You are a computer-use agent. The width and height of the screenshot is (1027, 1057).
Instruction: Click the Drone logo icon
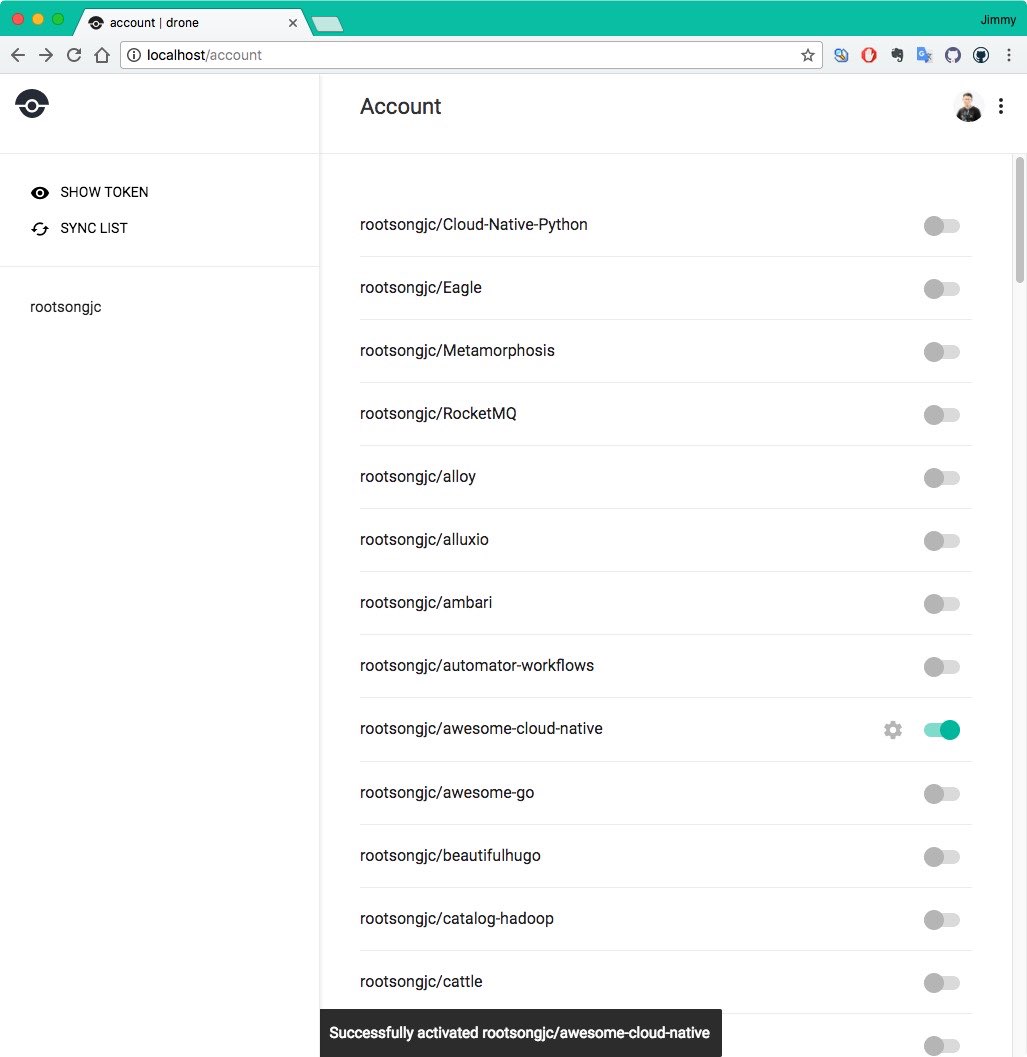32,104
